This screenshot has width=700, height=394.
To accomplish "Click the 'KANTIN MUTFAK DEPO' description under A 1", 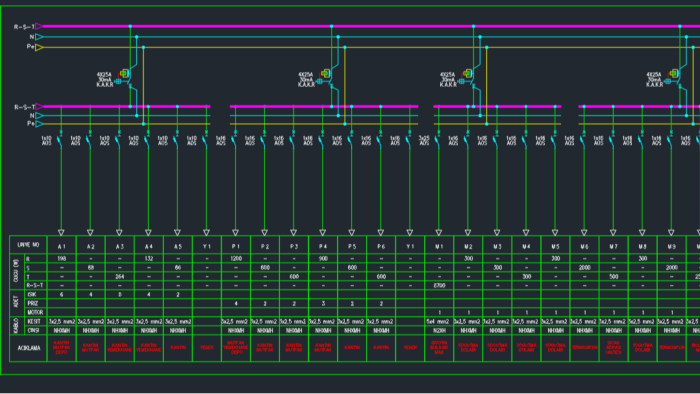I will tap(62, 348).
